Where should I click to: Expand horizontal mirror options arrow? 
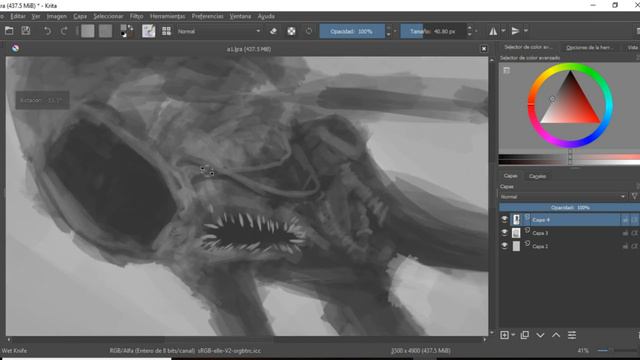pos(503,31)
